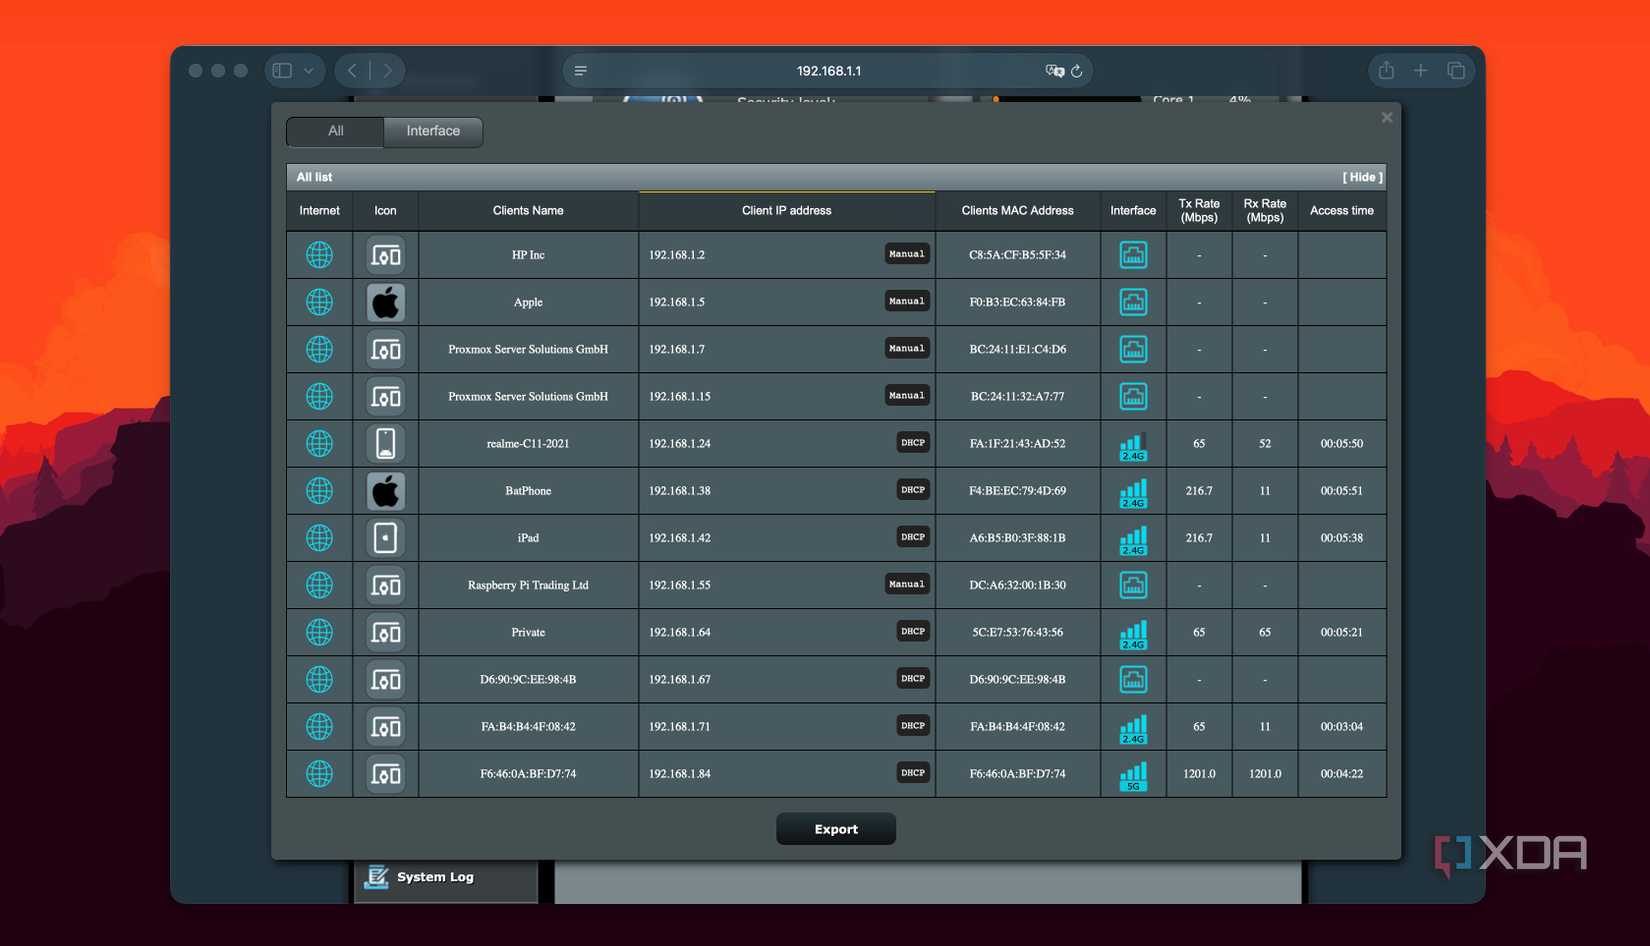Click MAC address 5C:E7:53:76:43:56
This screenshot has width=1650, height=946.
[1017, 632]
